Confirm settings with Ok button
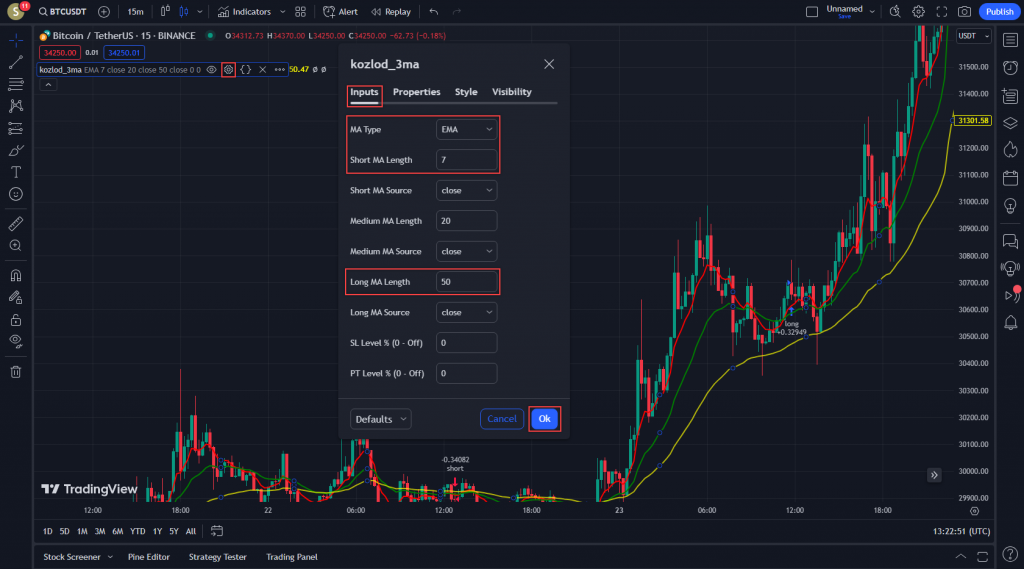This screenshot has width=1024, height=569. pyautogui.click(x=544, y=419)
